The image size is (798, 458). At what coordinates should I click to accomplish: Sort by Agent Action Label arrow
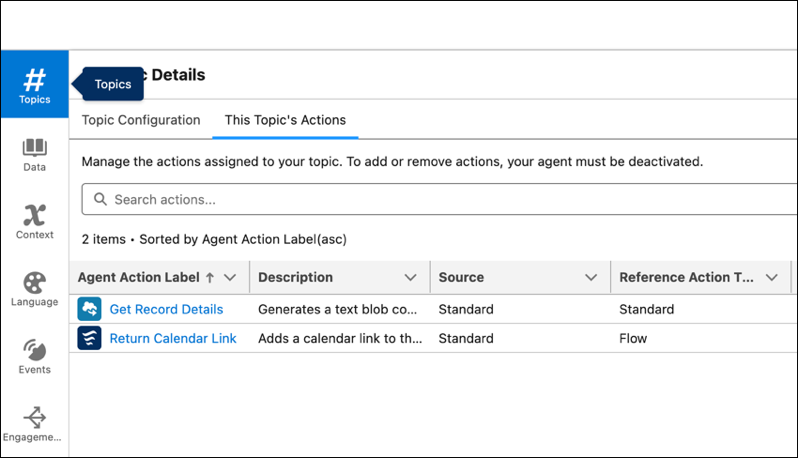click(210, 277)
